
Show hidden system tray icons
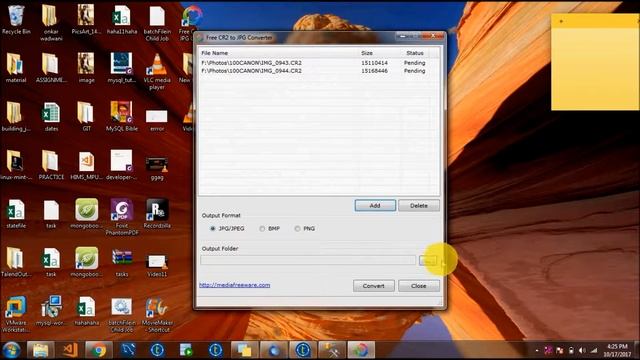[537, 350]
